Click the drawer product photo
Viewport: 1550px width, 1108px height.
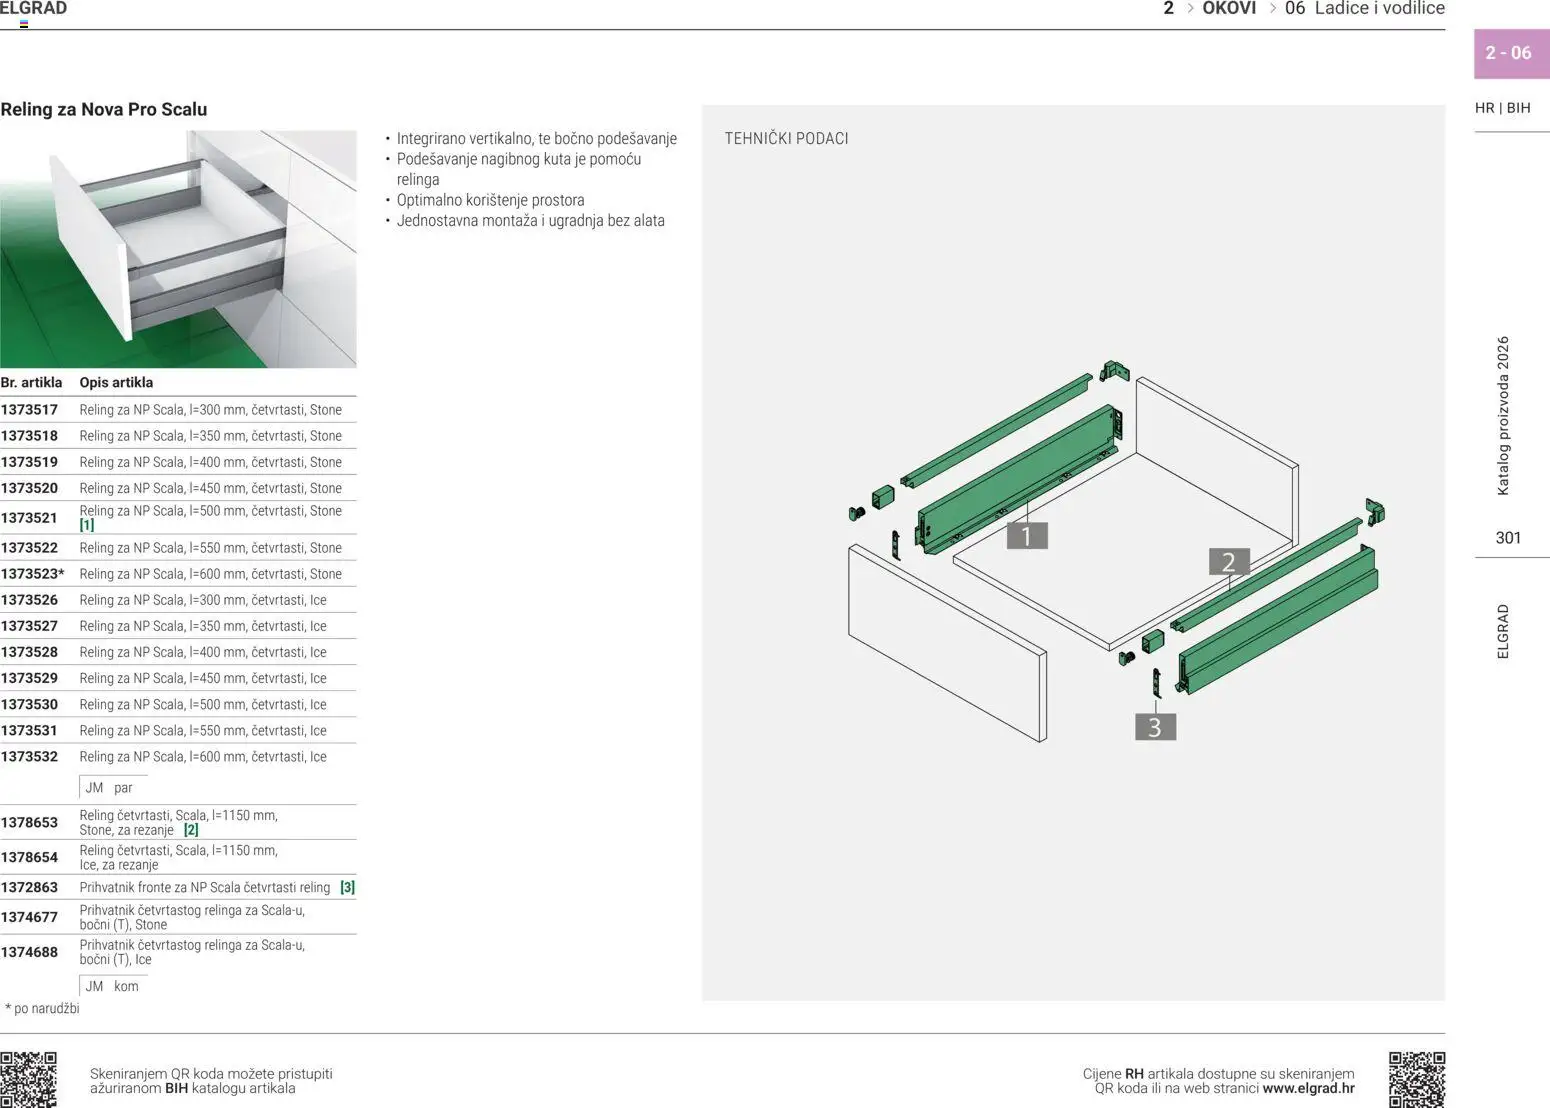click(x=178, y=248)
